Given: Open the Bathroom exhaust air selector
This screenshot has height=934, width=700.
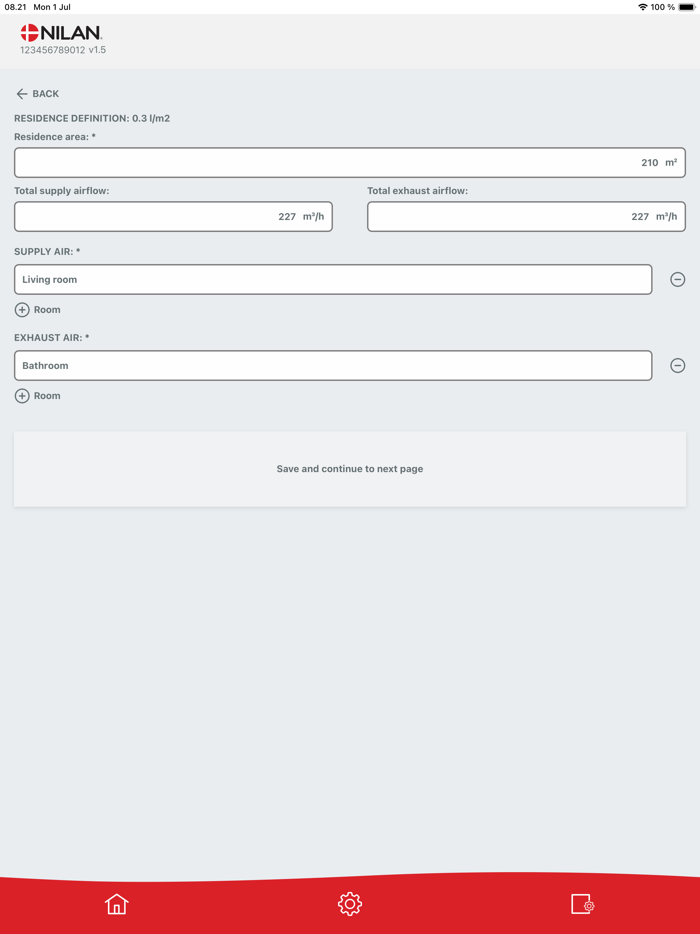Looking at the screenshot, I should (x=333, y=365).
